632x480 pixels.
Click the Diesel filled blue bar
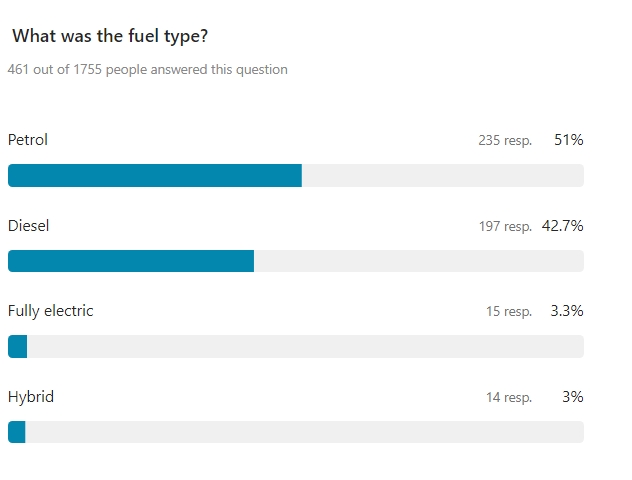tap(131, 261)
